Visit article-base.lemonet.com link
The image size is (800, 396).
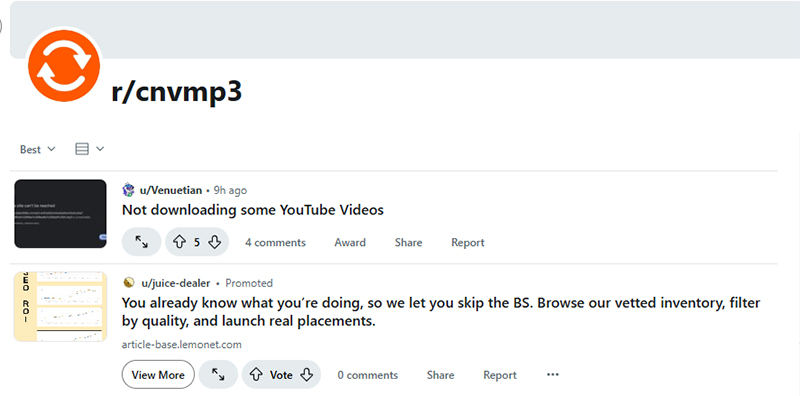pyautogui.click(x=181, y=344)
